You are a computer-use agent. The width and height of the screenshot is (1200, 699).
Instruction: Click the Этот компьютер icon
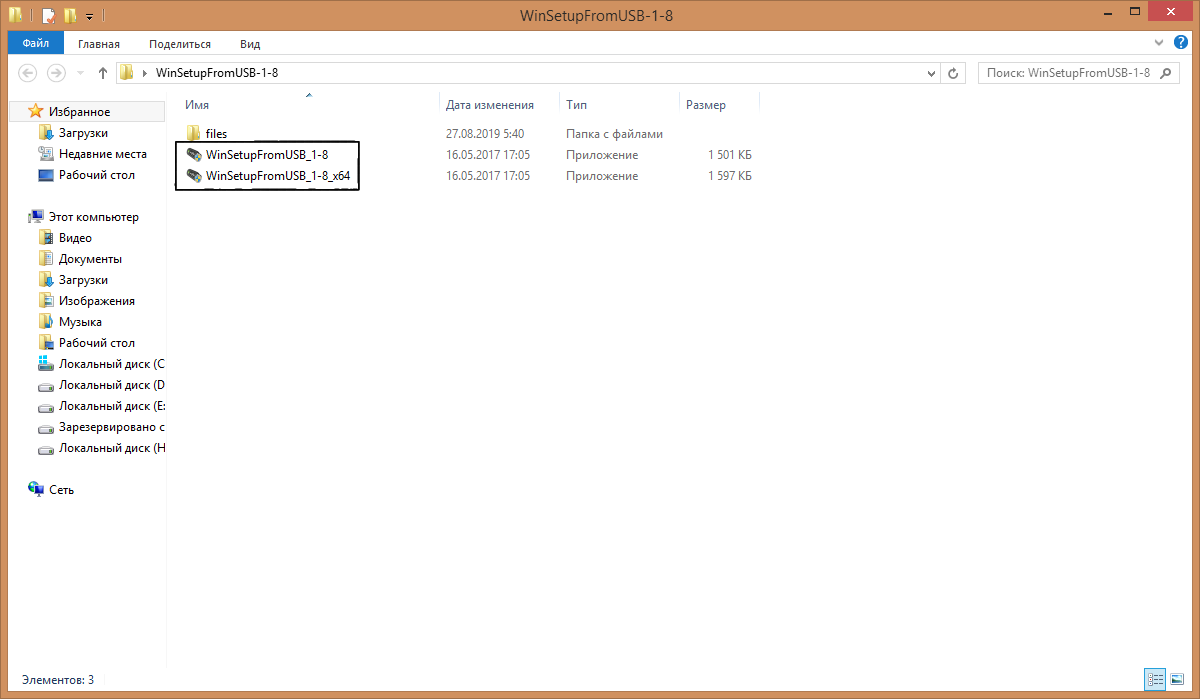click(36, 216)
